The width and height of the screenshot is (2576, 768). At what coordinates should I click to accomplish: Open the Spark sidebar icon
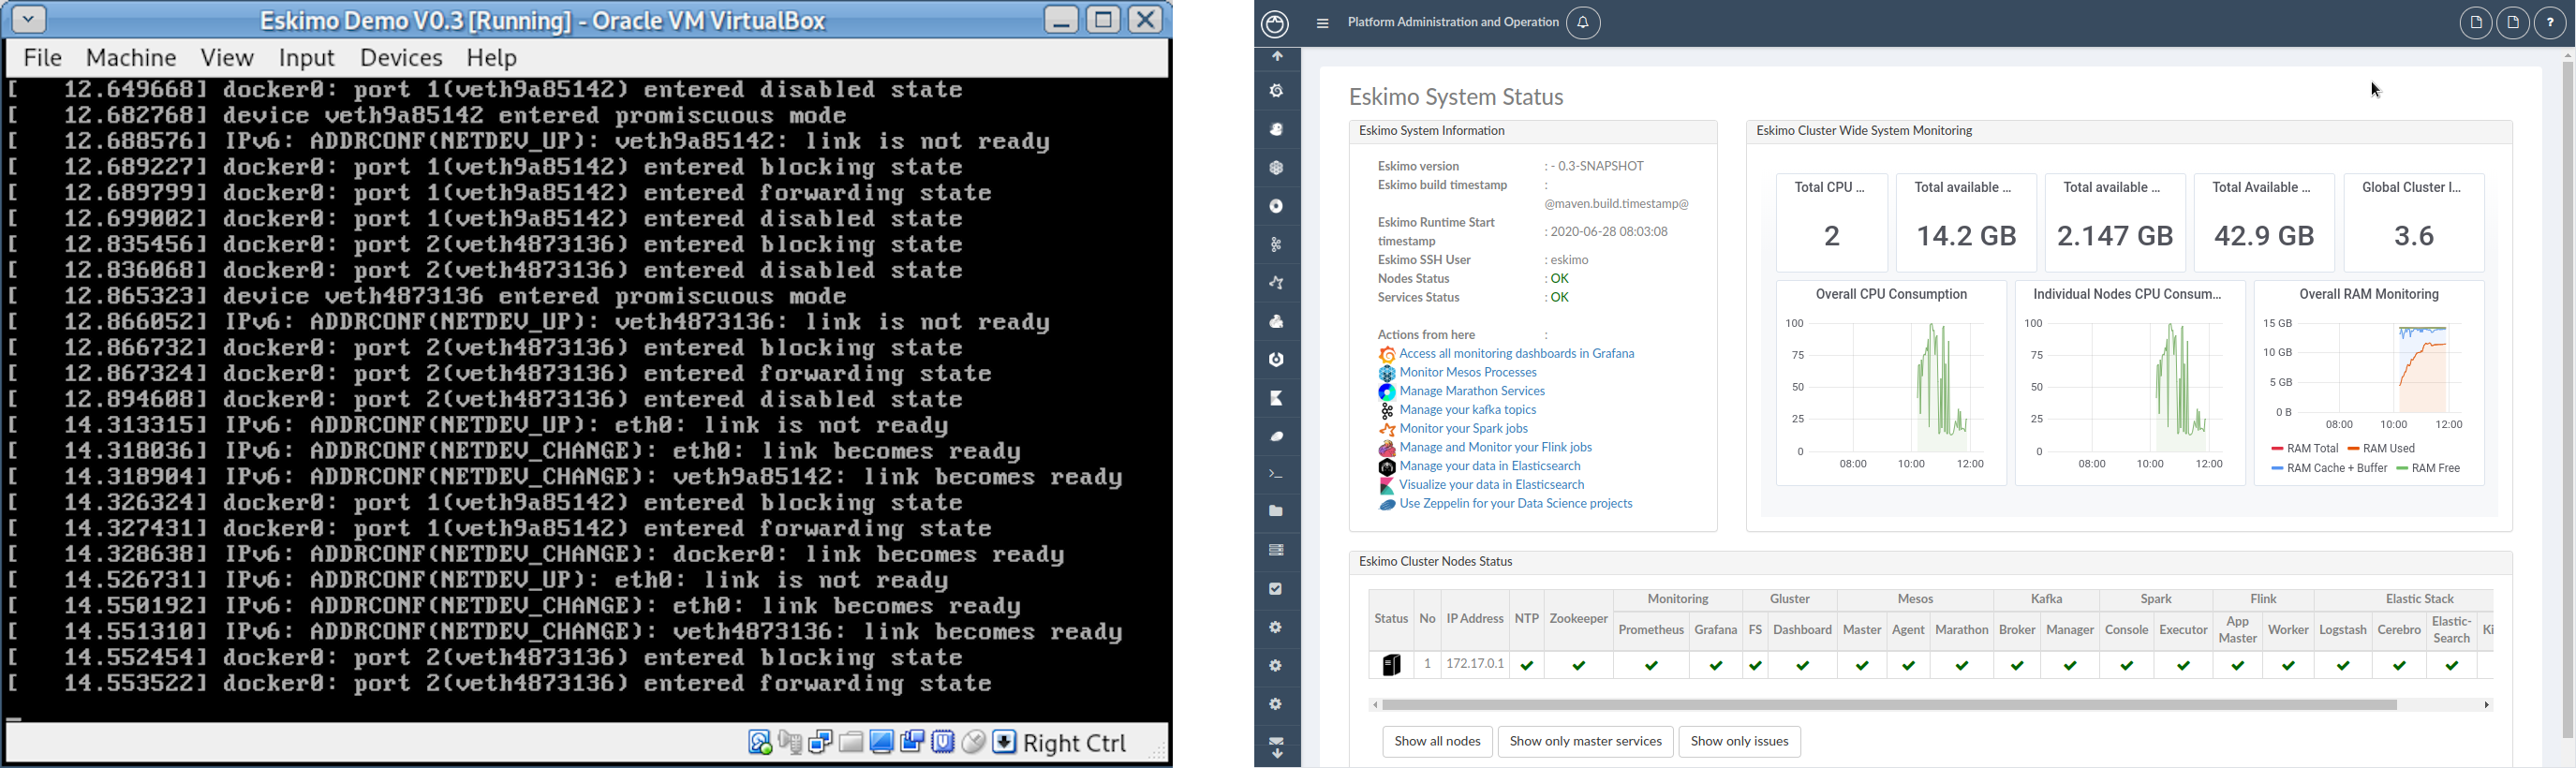click(x=1277, y=283)
